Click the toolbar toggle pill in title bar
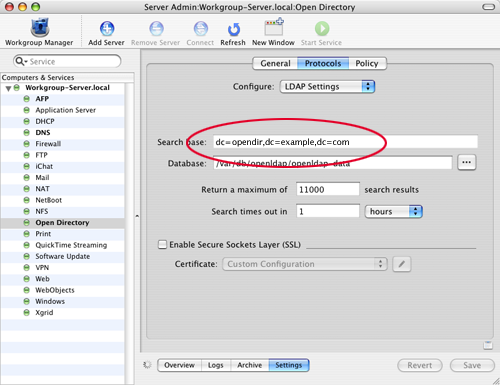This screenshot has height=385, width=500. click(488, 7)
